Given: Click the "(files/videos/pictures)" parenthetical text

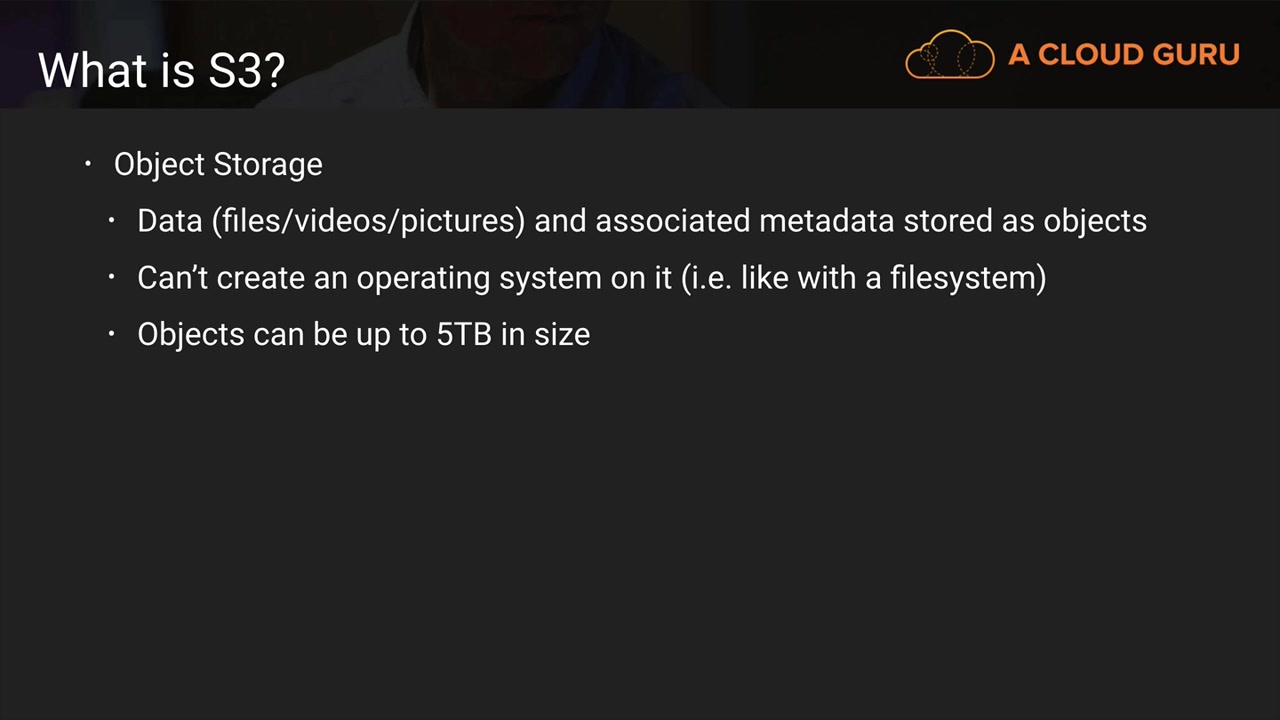Looking at the screenshot, I should [368, 221].
